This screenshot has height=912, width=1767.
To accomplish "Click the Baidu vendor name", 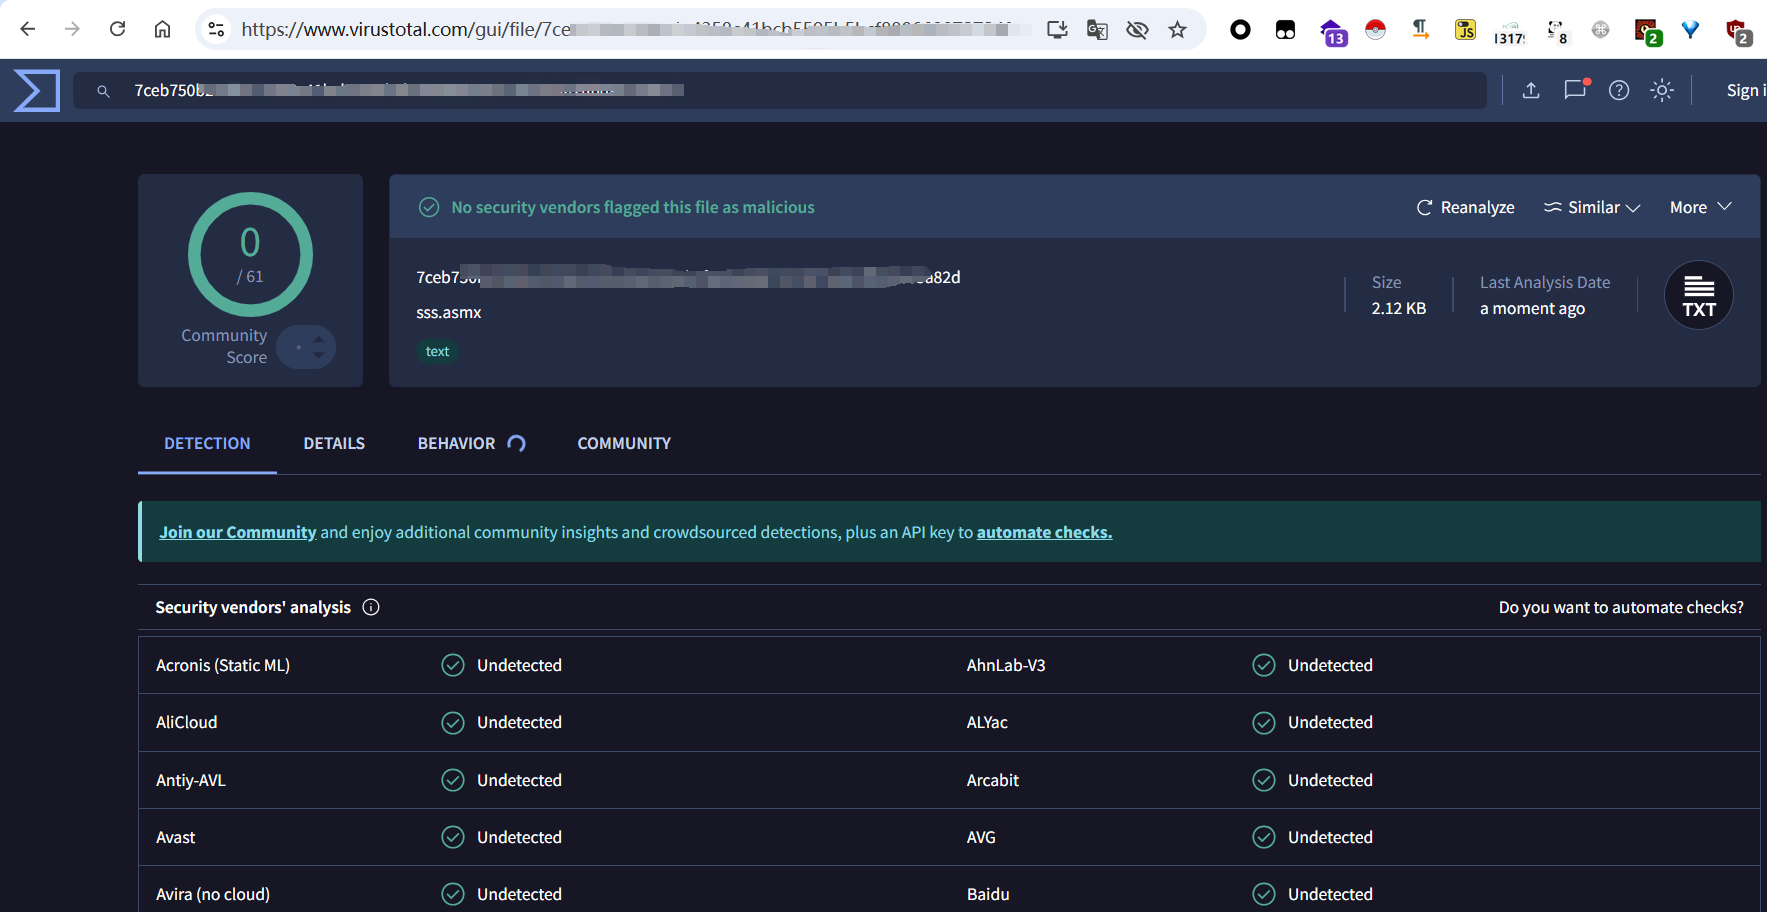I will click(x=988, y=894).
